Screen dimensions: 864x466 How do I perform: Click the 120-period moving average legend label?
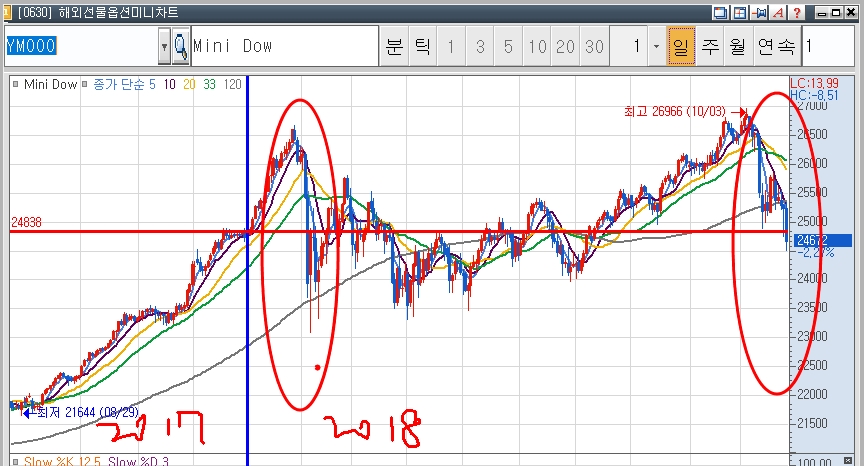[233, 84]
